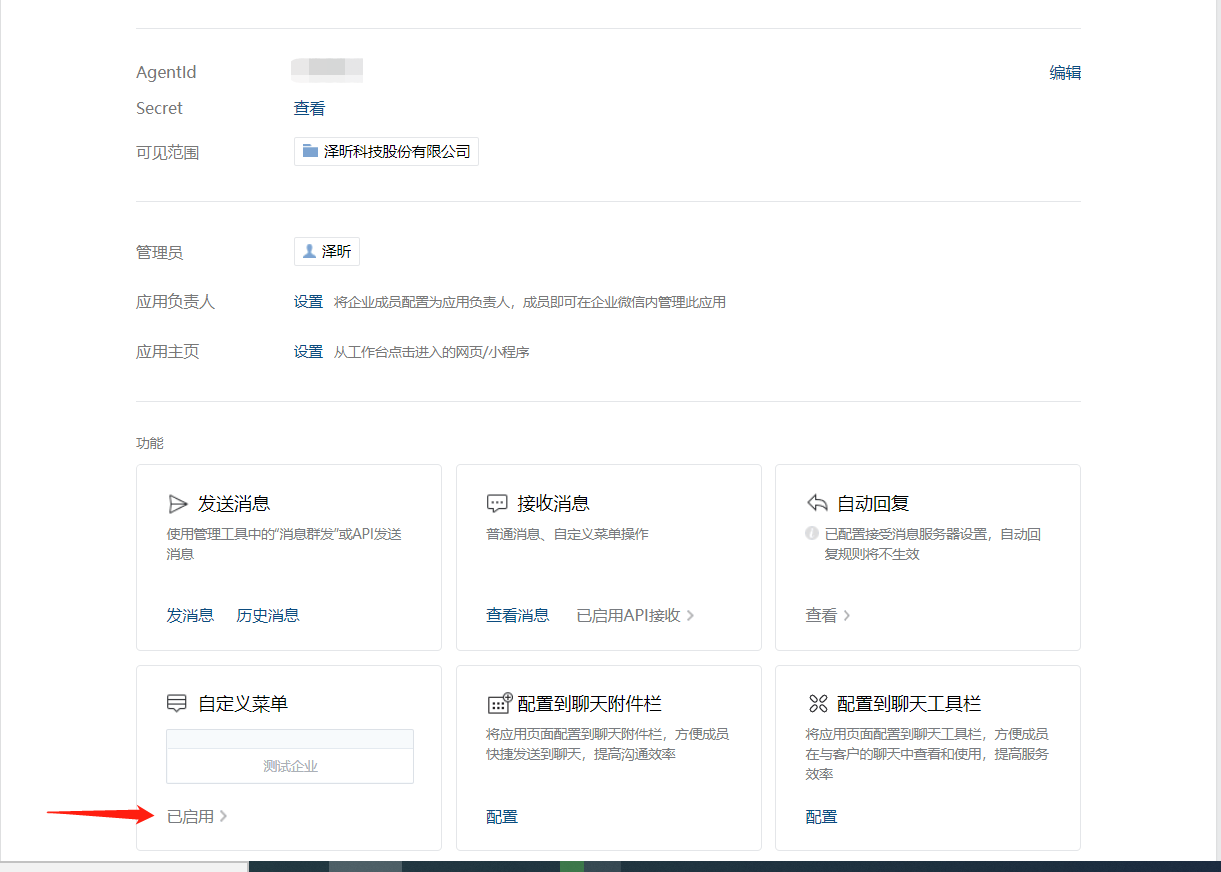Click 配置到聊天附件栏 card title
The width and height of the screenshot is (1221, 872).
tap(590, 704)
